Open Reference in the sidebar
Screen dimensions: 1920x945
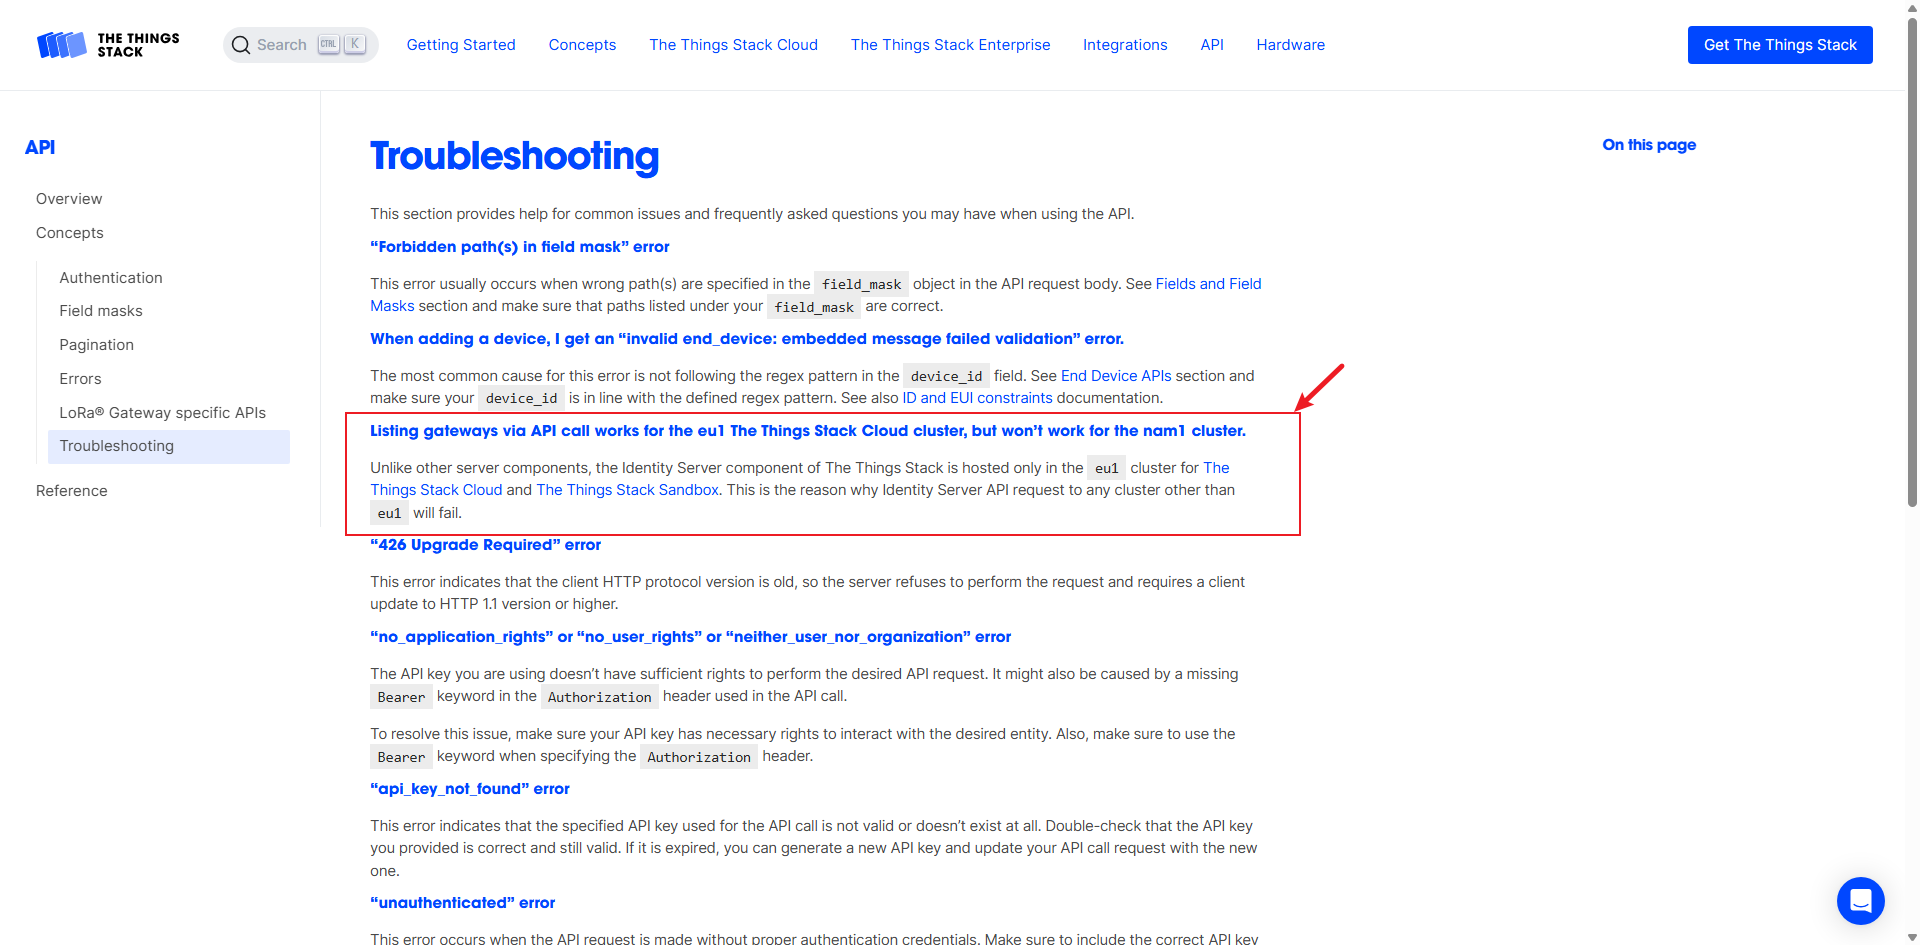(72, 491)
